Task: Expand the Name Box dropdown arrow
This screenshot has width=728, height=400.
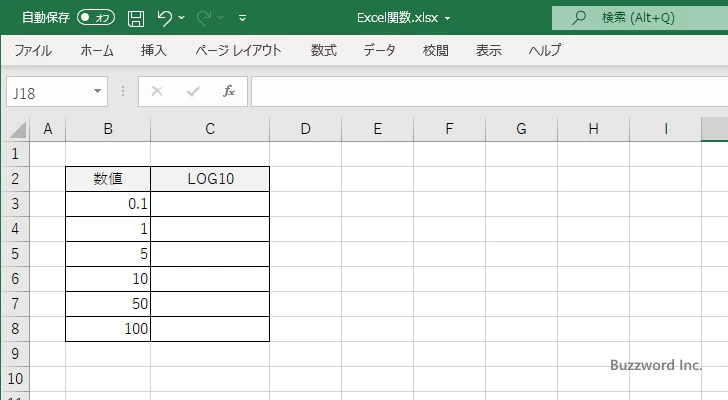Action: (98, 91)
